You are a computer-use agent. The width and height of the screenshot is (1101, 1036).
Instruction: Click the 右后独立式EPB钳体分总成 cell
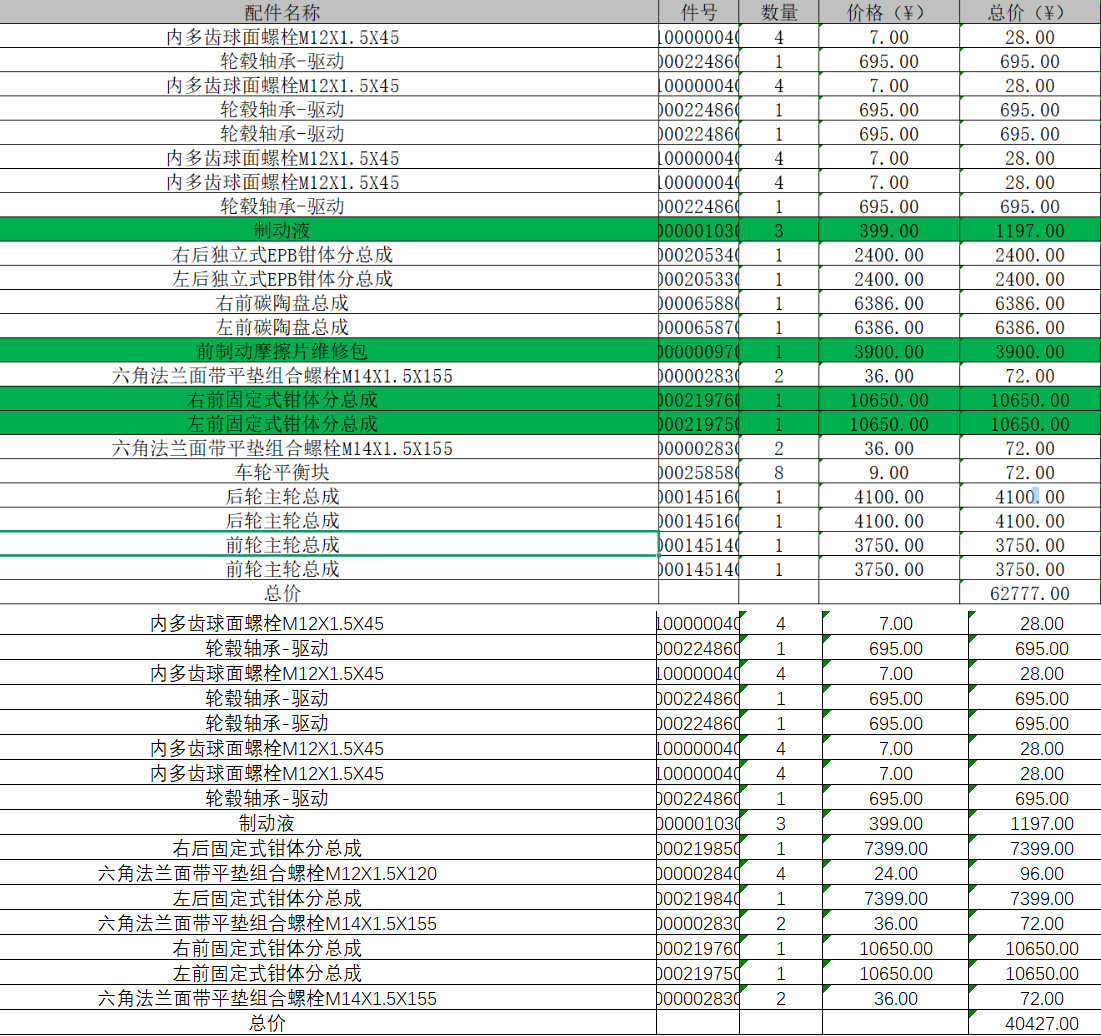[282, 255]
